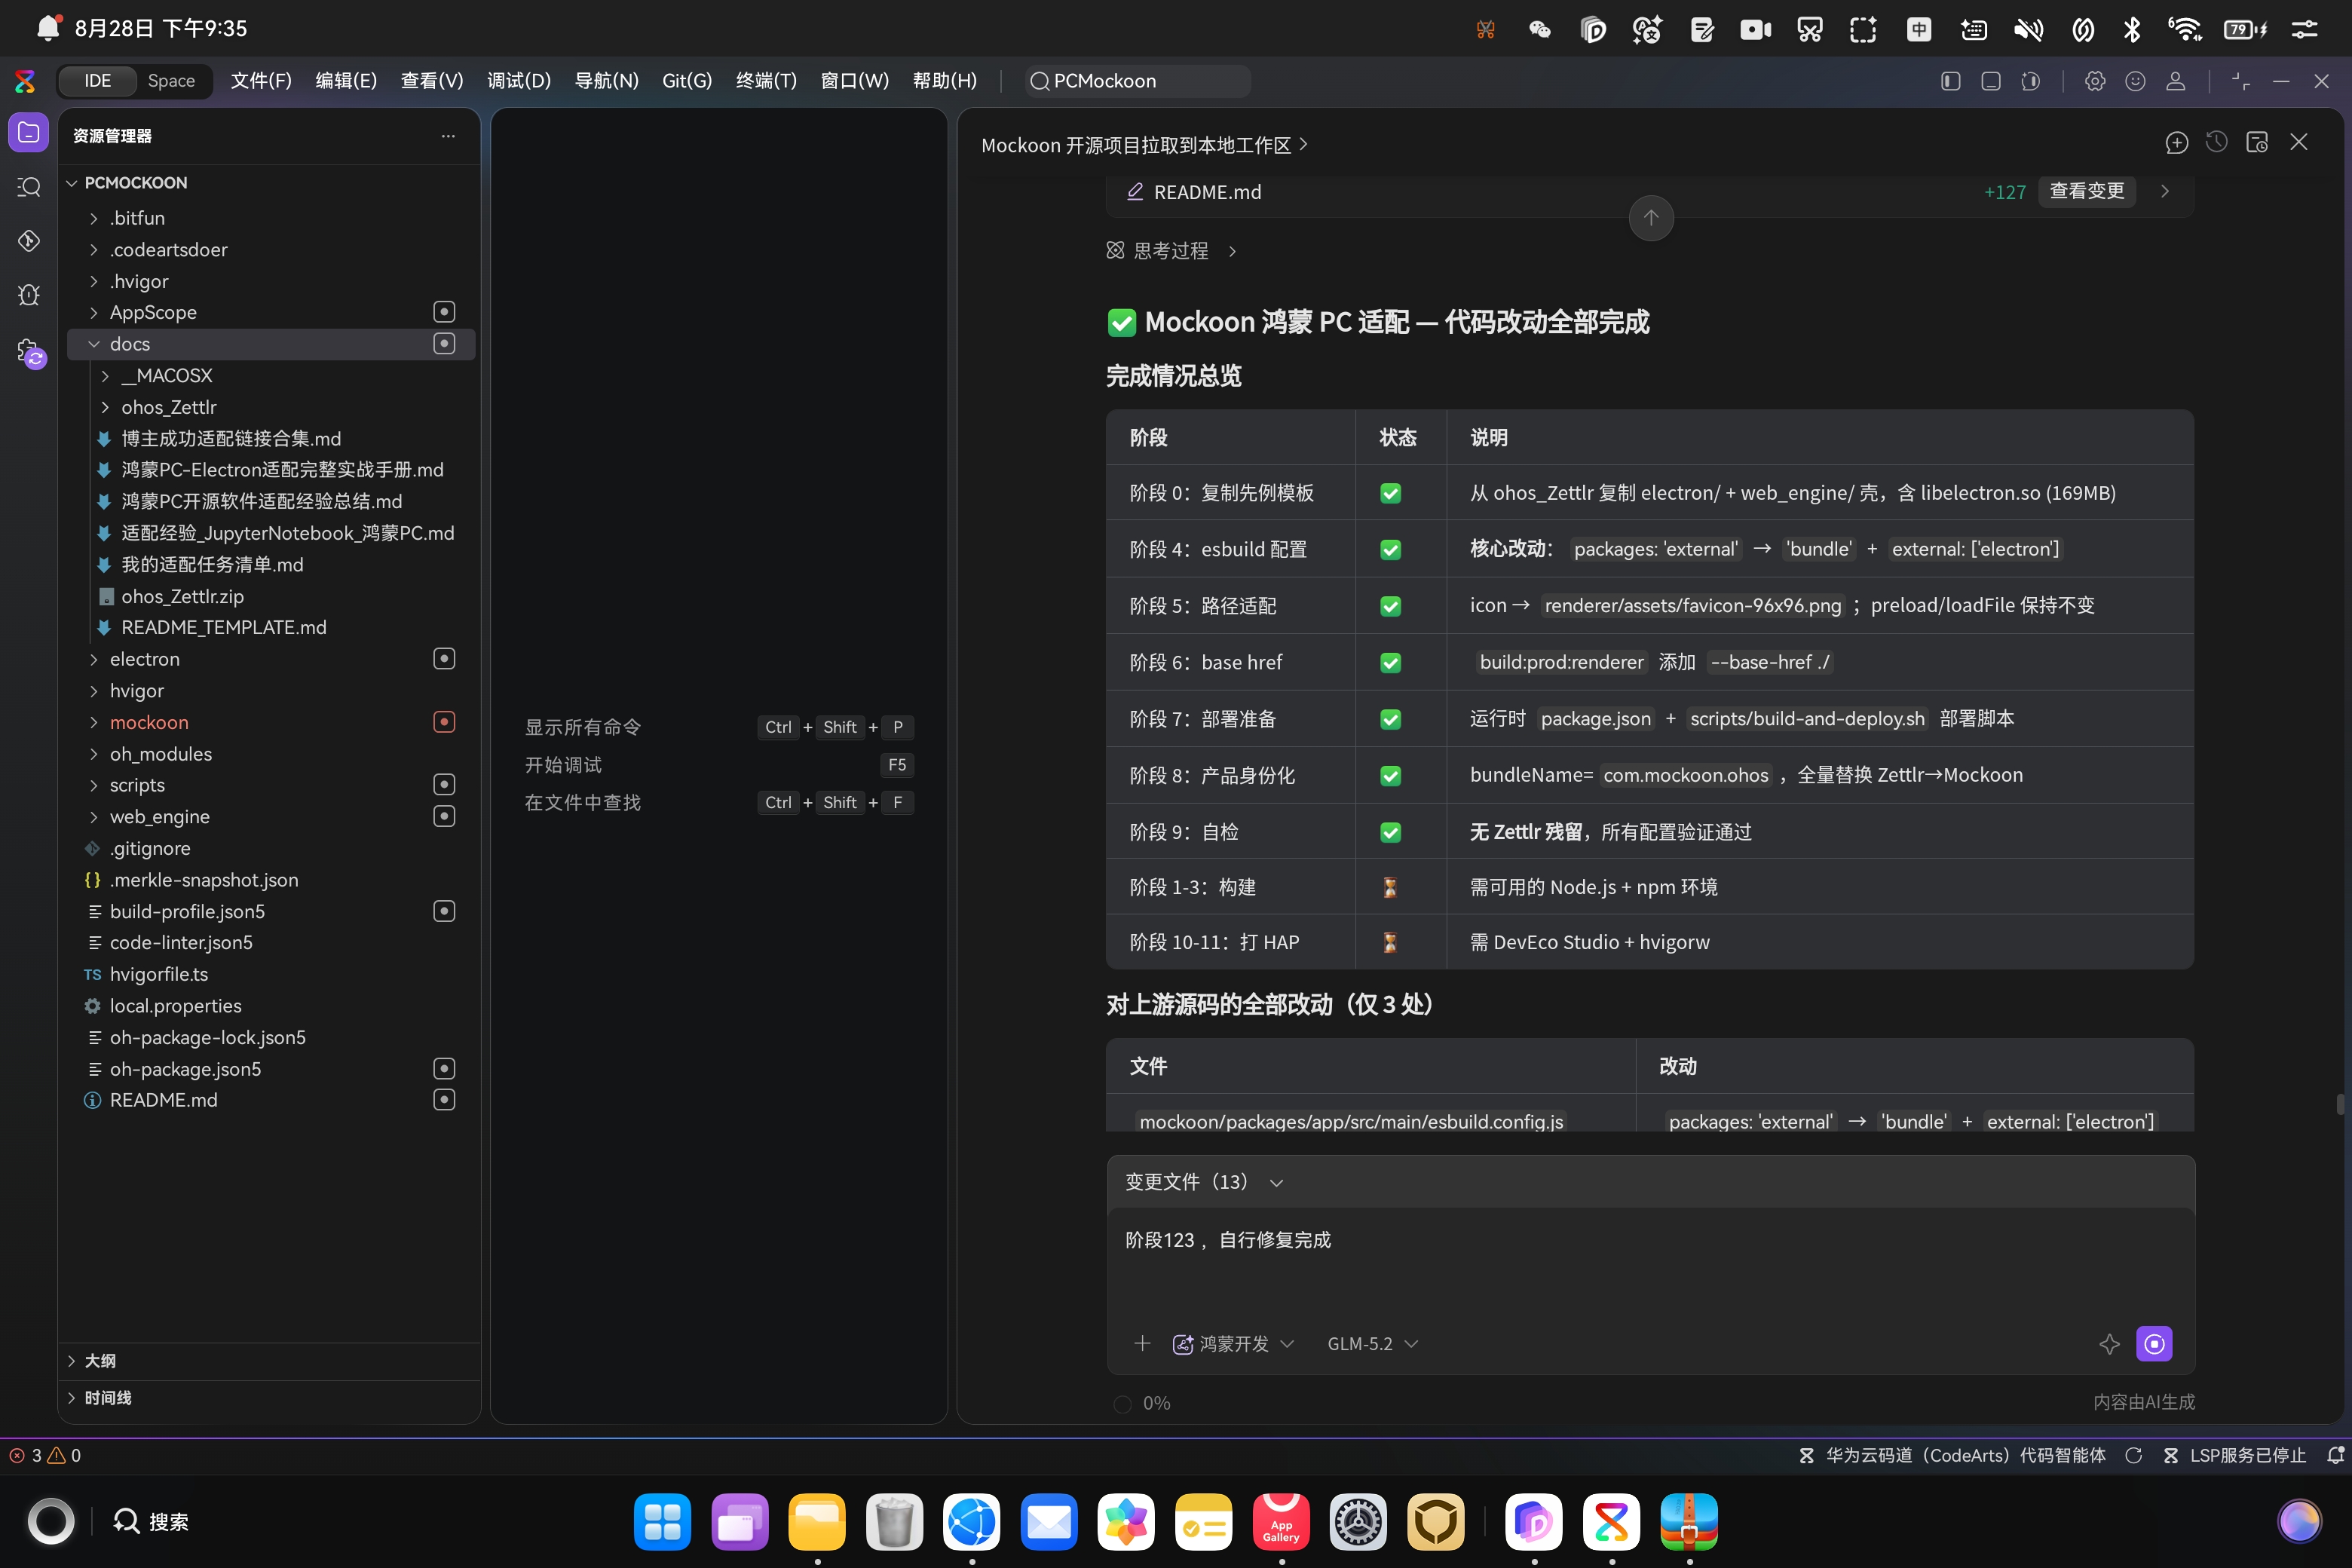
Task: Click the Bluetooth icon in system tray
Action: pos(2131,29)
